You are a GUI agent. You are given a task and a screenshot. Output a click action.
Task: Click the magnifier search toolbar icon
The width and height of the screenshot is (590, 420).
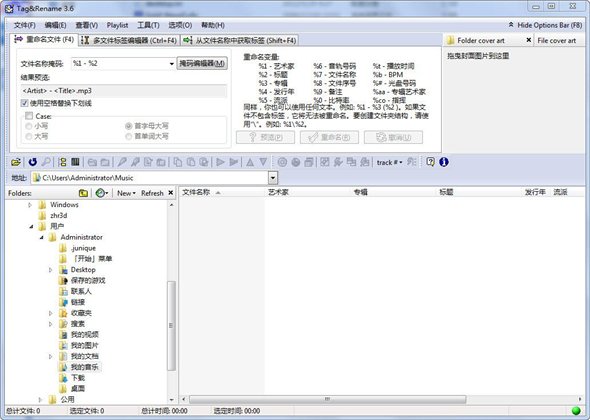click(x=46, y=162)
